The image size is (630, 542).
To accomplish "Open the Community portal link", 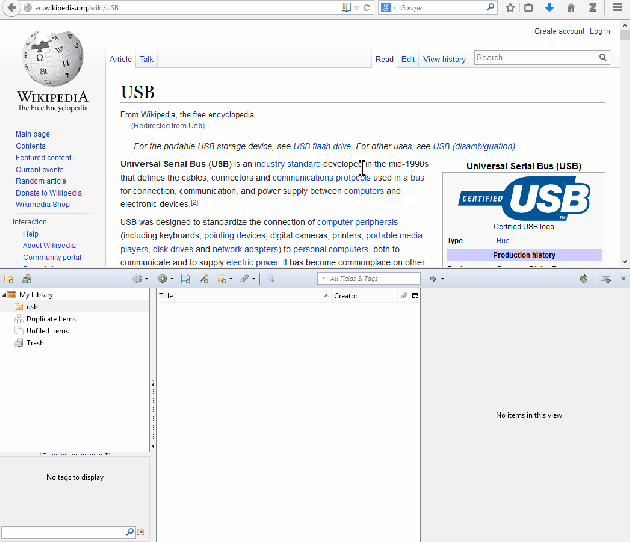I will tap(52, 257).
